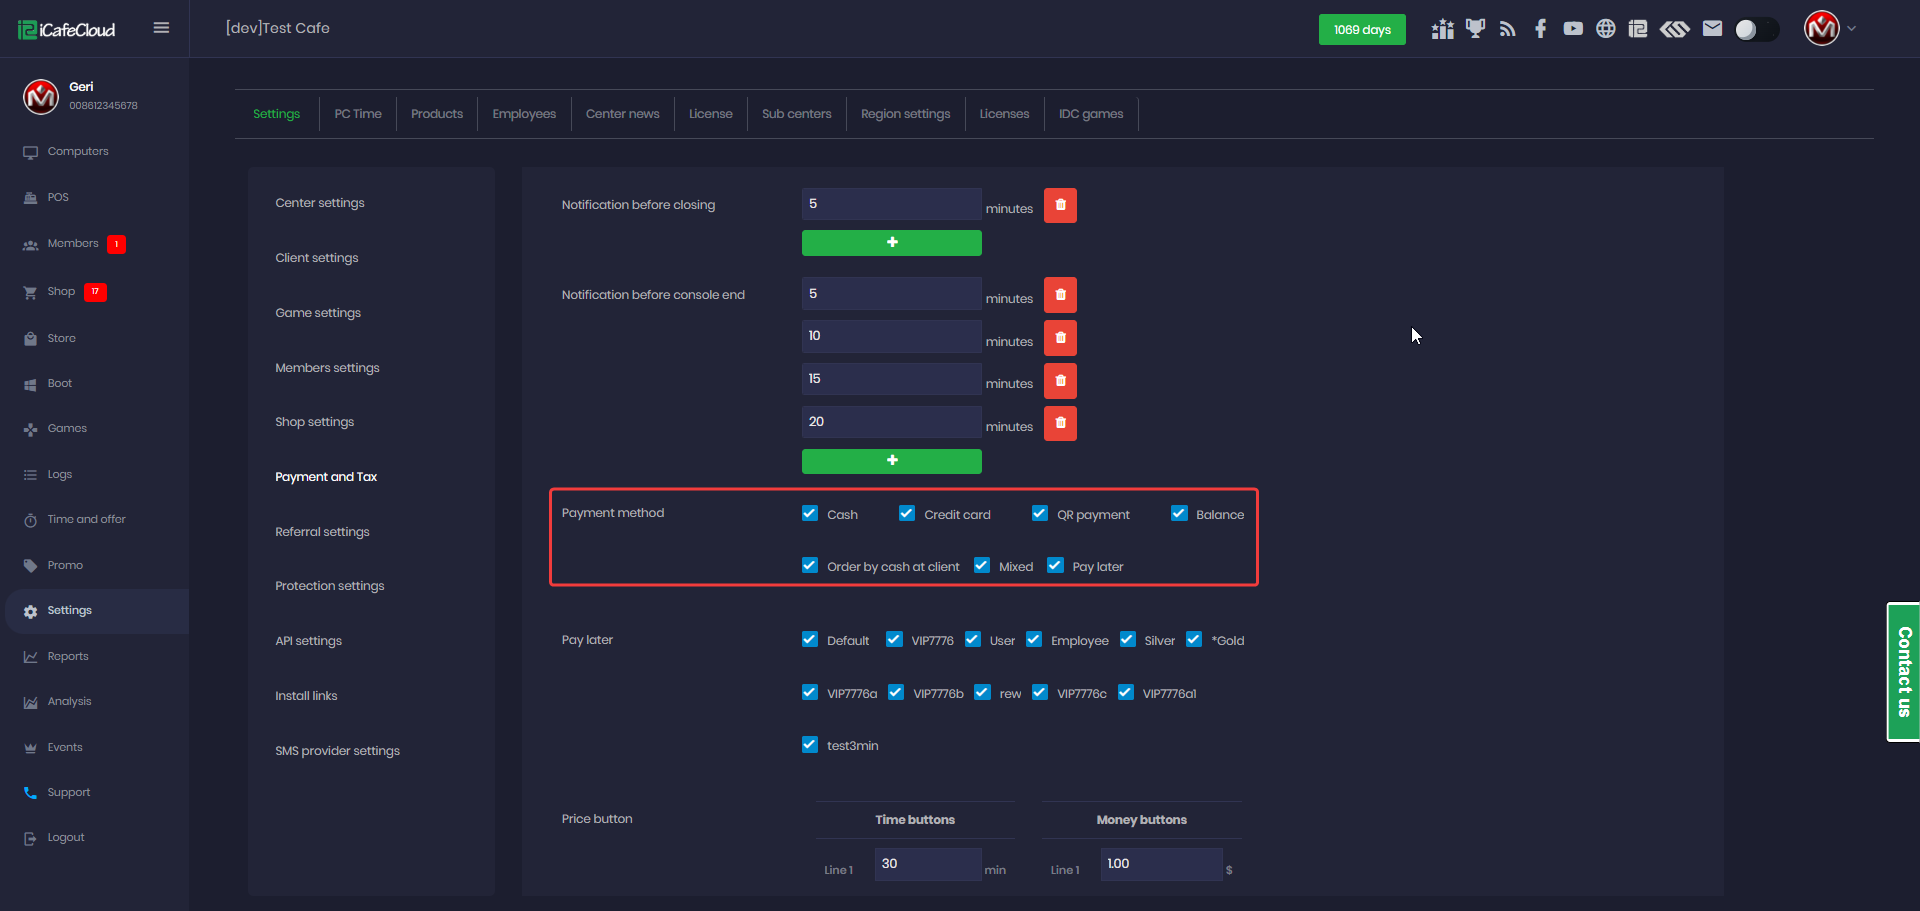
Task: Click the hamburger menu icon
Action: 161,28
